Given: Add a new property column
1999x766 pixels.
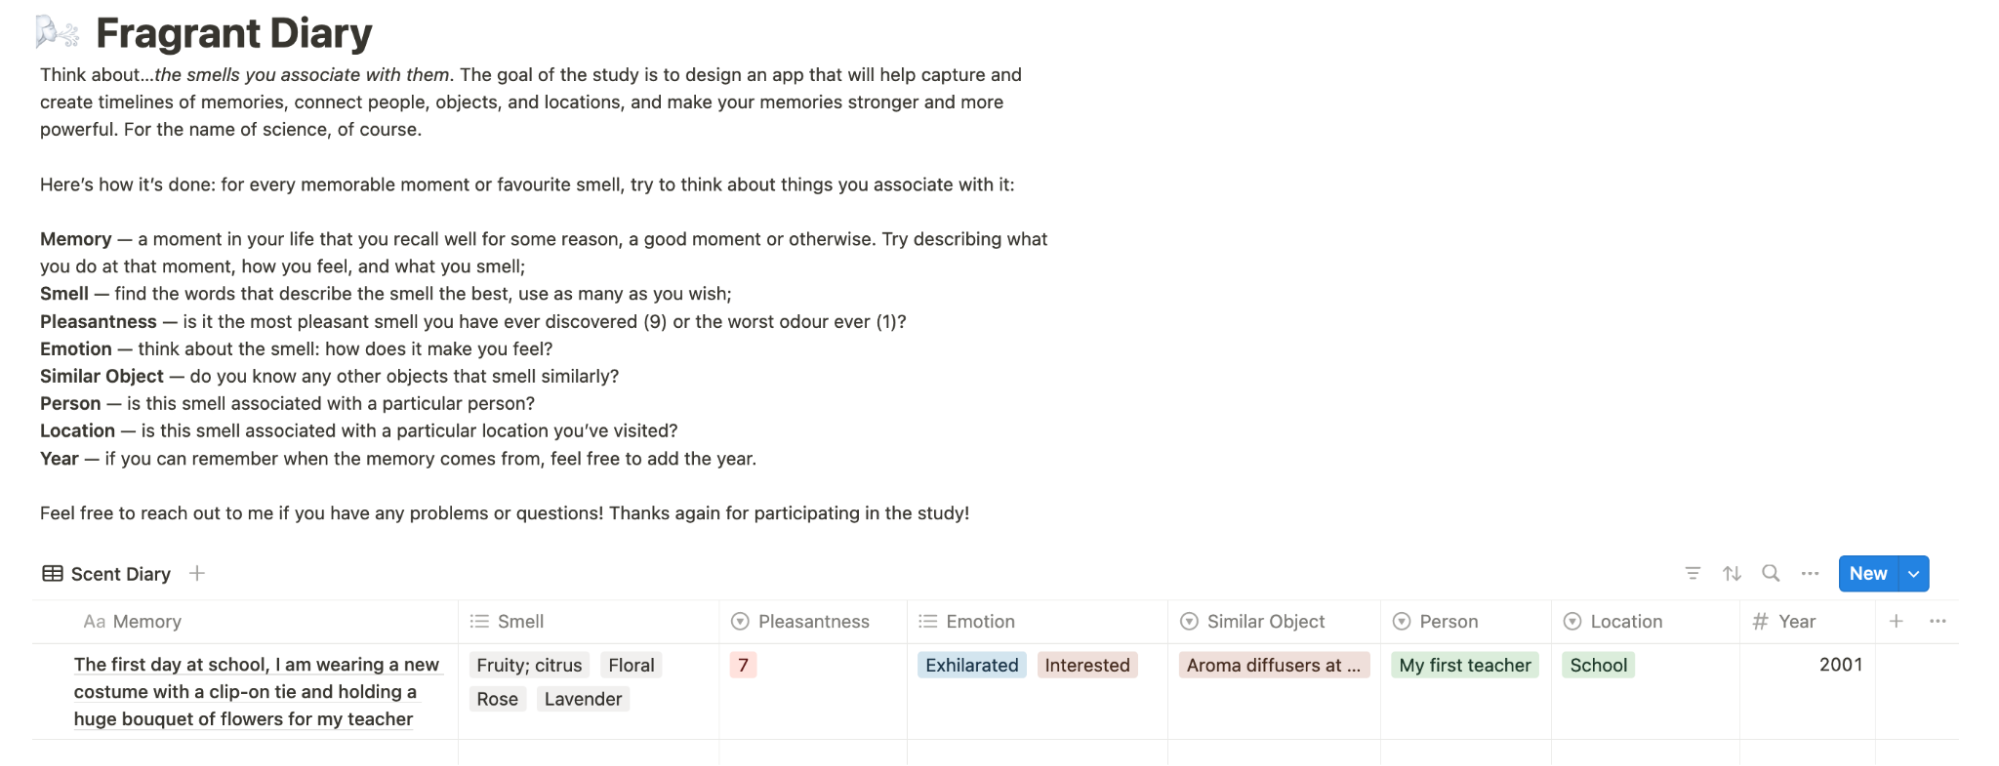Looking at the screenshot, I should pyautogui.click(x=1896, y=621).
